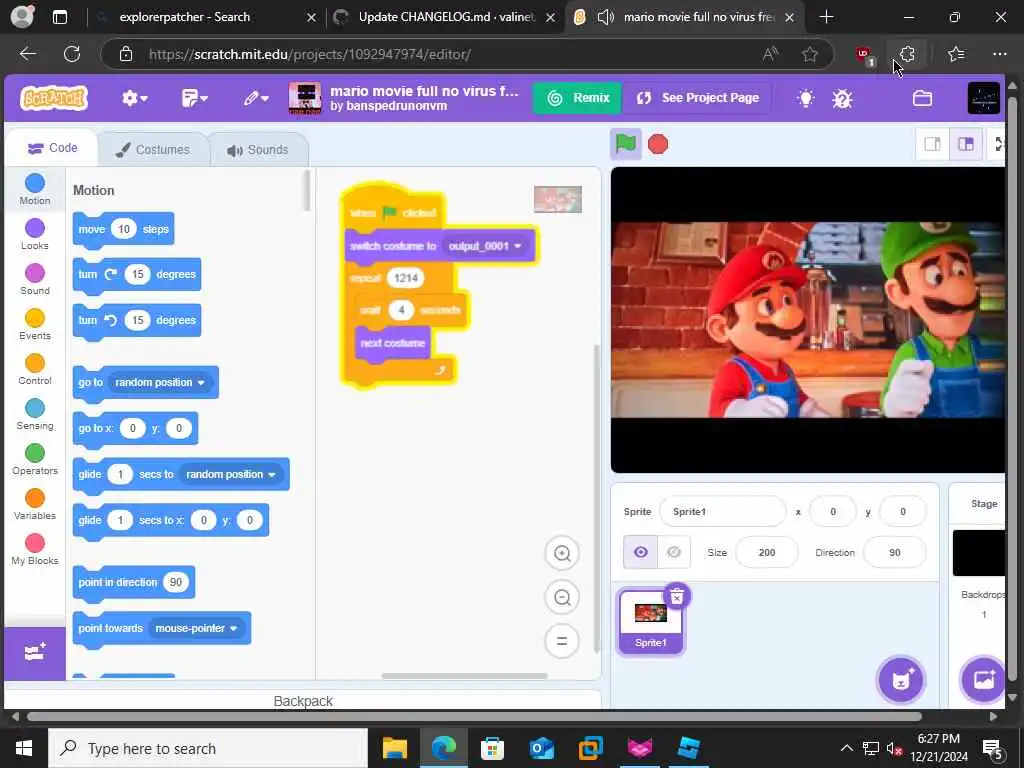The image size is (1024, 768).
Task: Select the Sound block category
Action: click(35, 280)
